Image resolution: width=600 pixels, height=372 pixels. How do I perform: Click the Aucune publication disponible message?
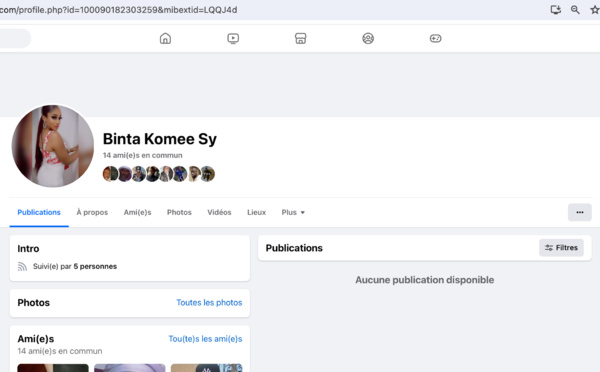(x=424, y=280)
